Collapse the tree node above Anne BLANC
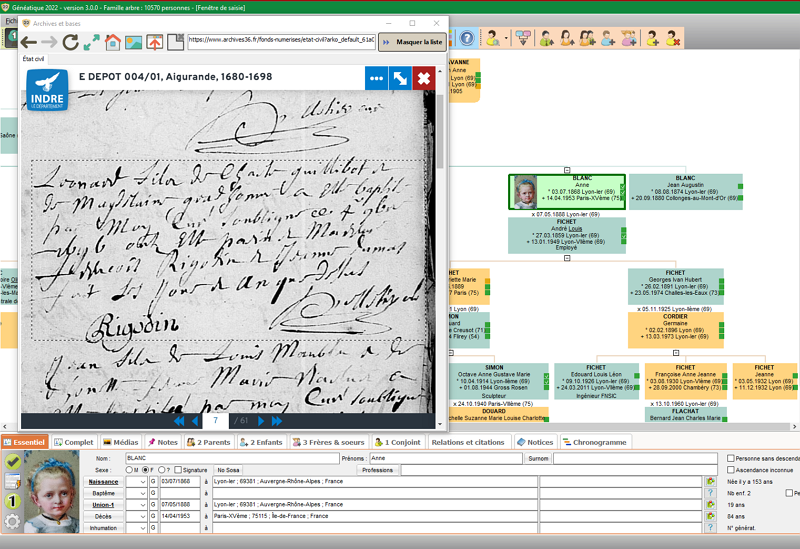 point(567,170)
